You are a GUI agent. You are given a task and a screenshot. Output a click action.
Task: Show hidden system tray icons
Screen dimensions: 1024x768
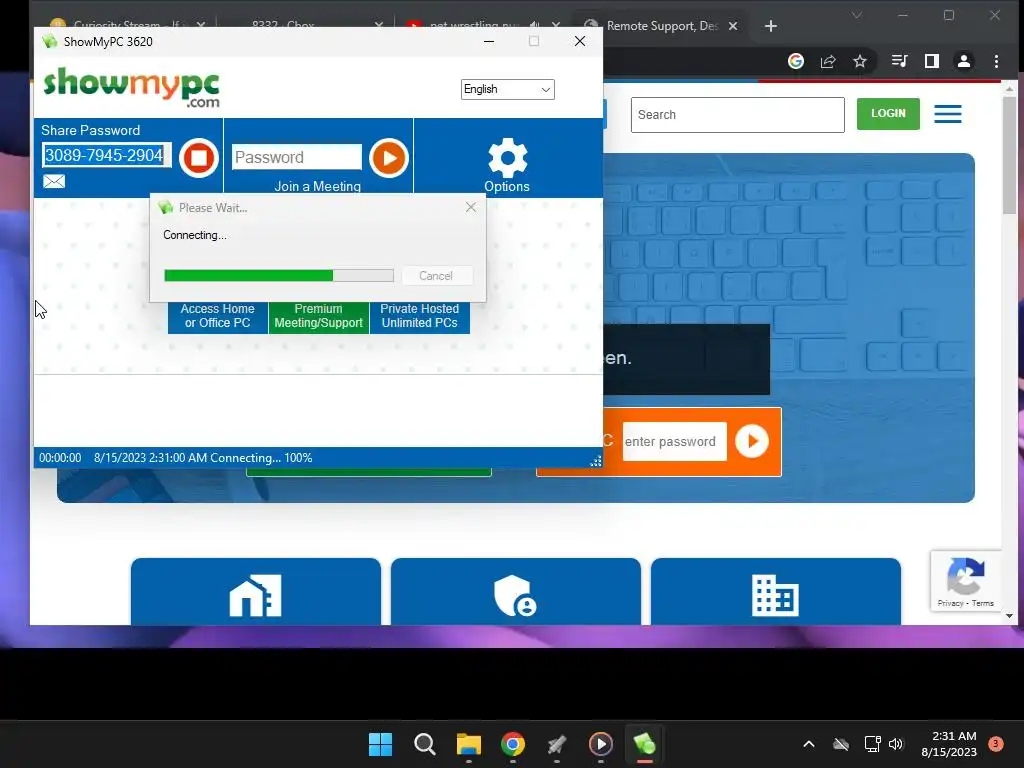pyautogui.click(x=808, y=744)
